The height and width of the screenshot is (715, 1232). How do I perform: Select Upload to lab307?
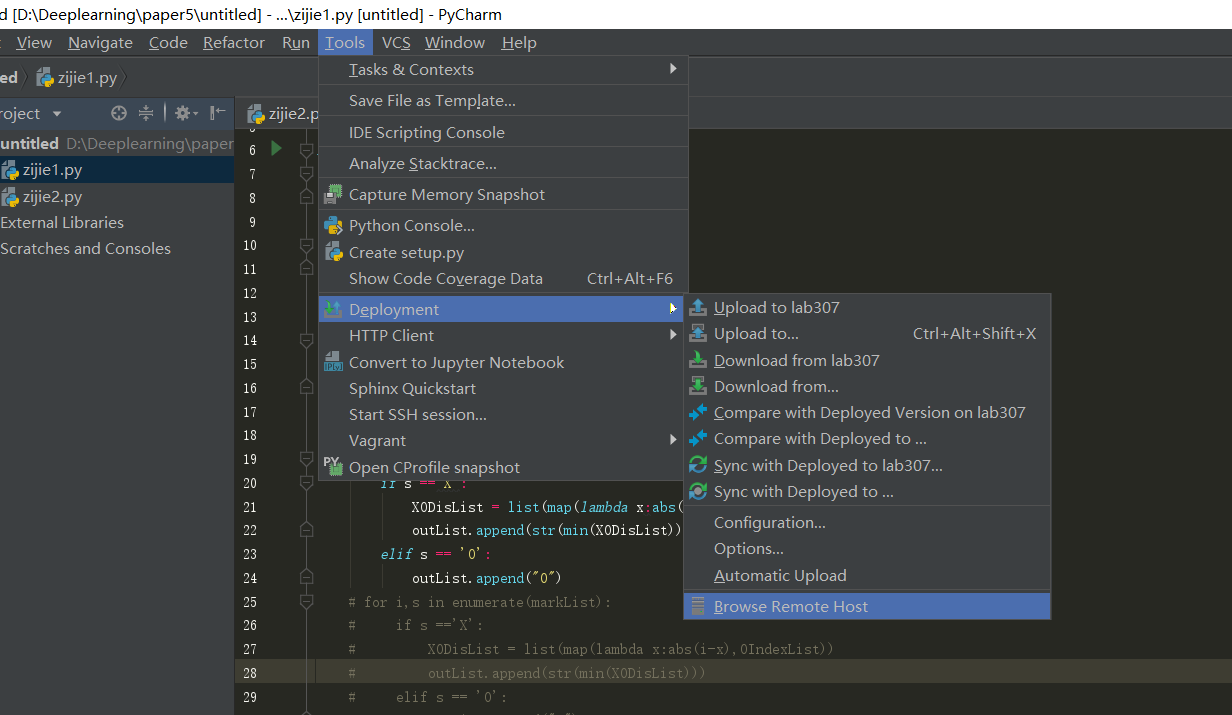(867, 308)
